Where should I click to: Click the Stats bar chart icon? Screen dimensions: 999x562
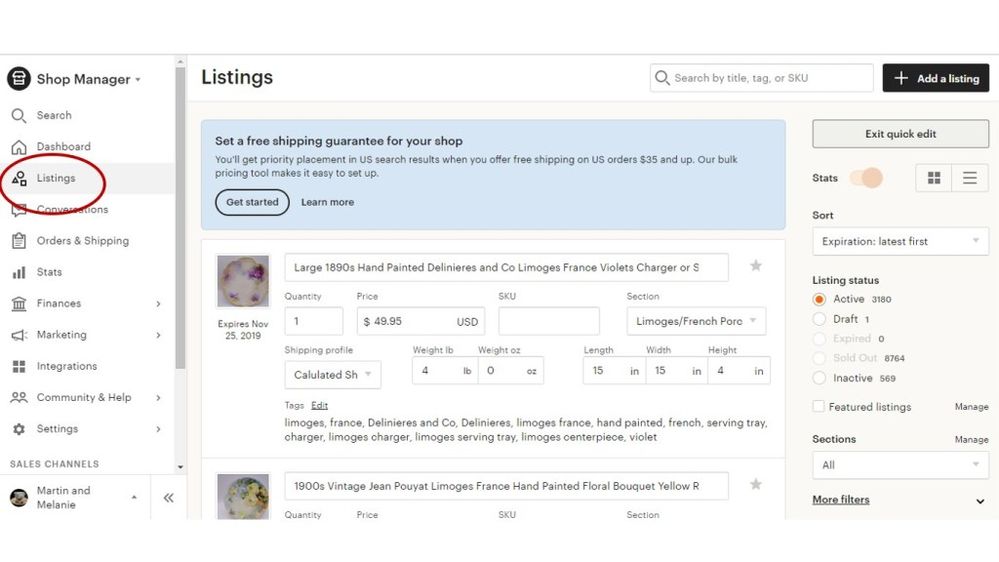pyautogui.click(x=19, y=272)
